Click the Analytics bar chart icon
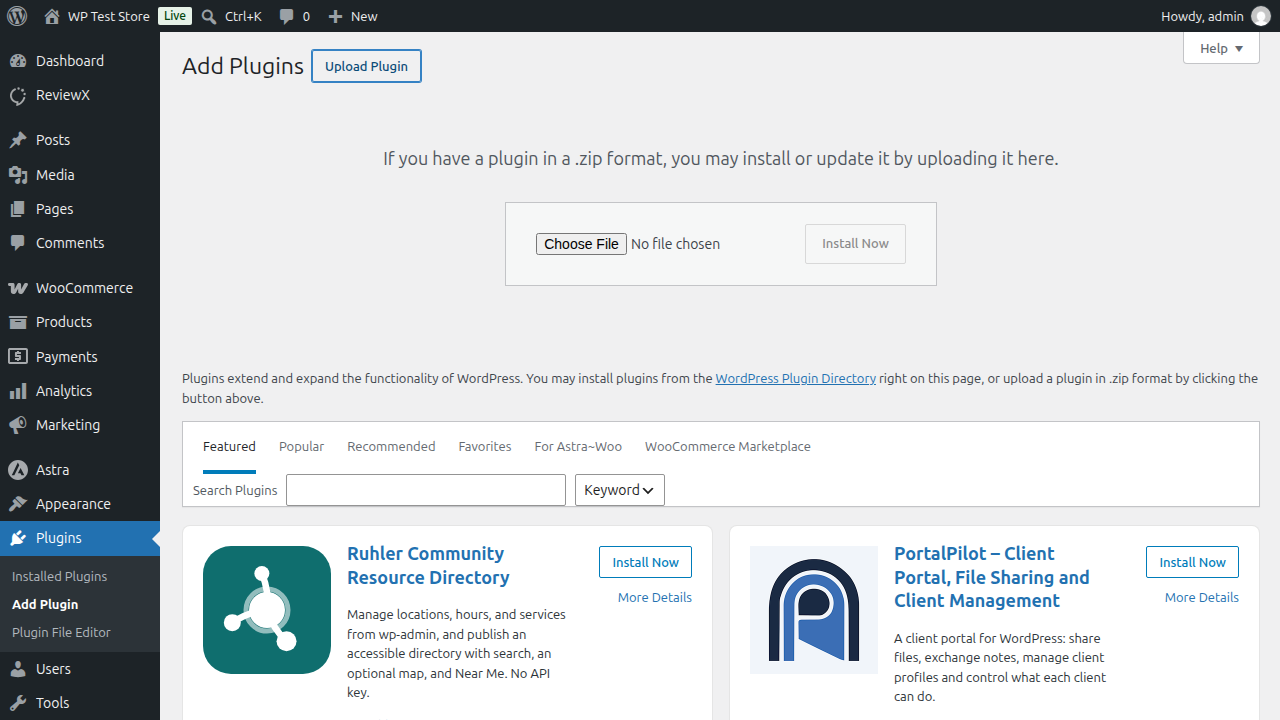 pyautogui.click(x=18, y=391)
